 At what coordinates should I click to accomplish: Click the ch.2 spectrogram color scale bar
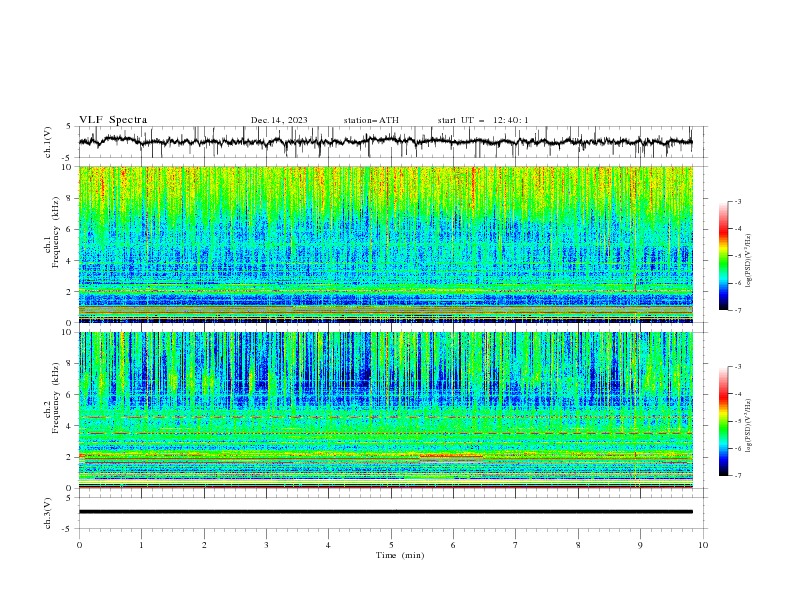tap(724, 421)
